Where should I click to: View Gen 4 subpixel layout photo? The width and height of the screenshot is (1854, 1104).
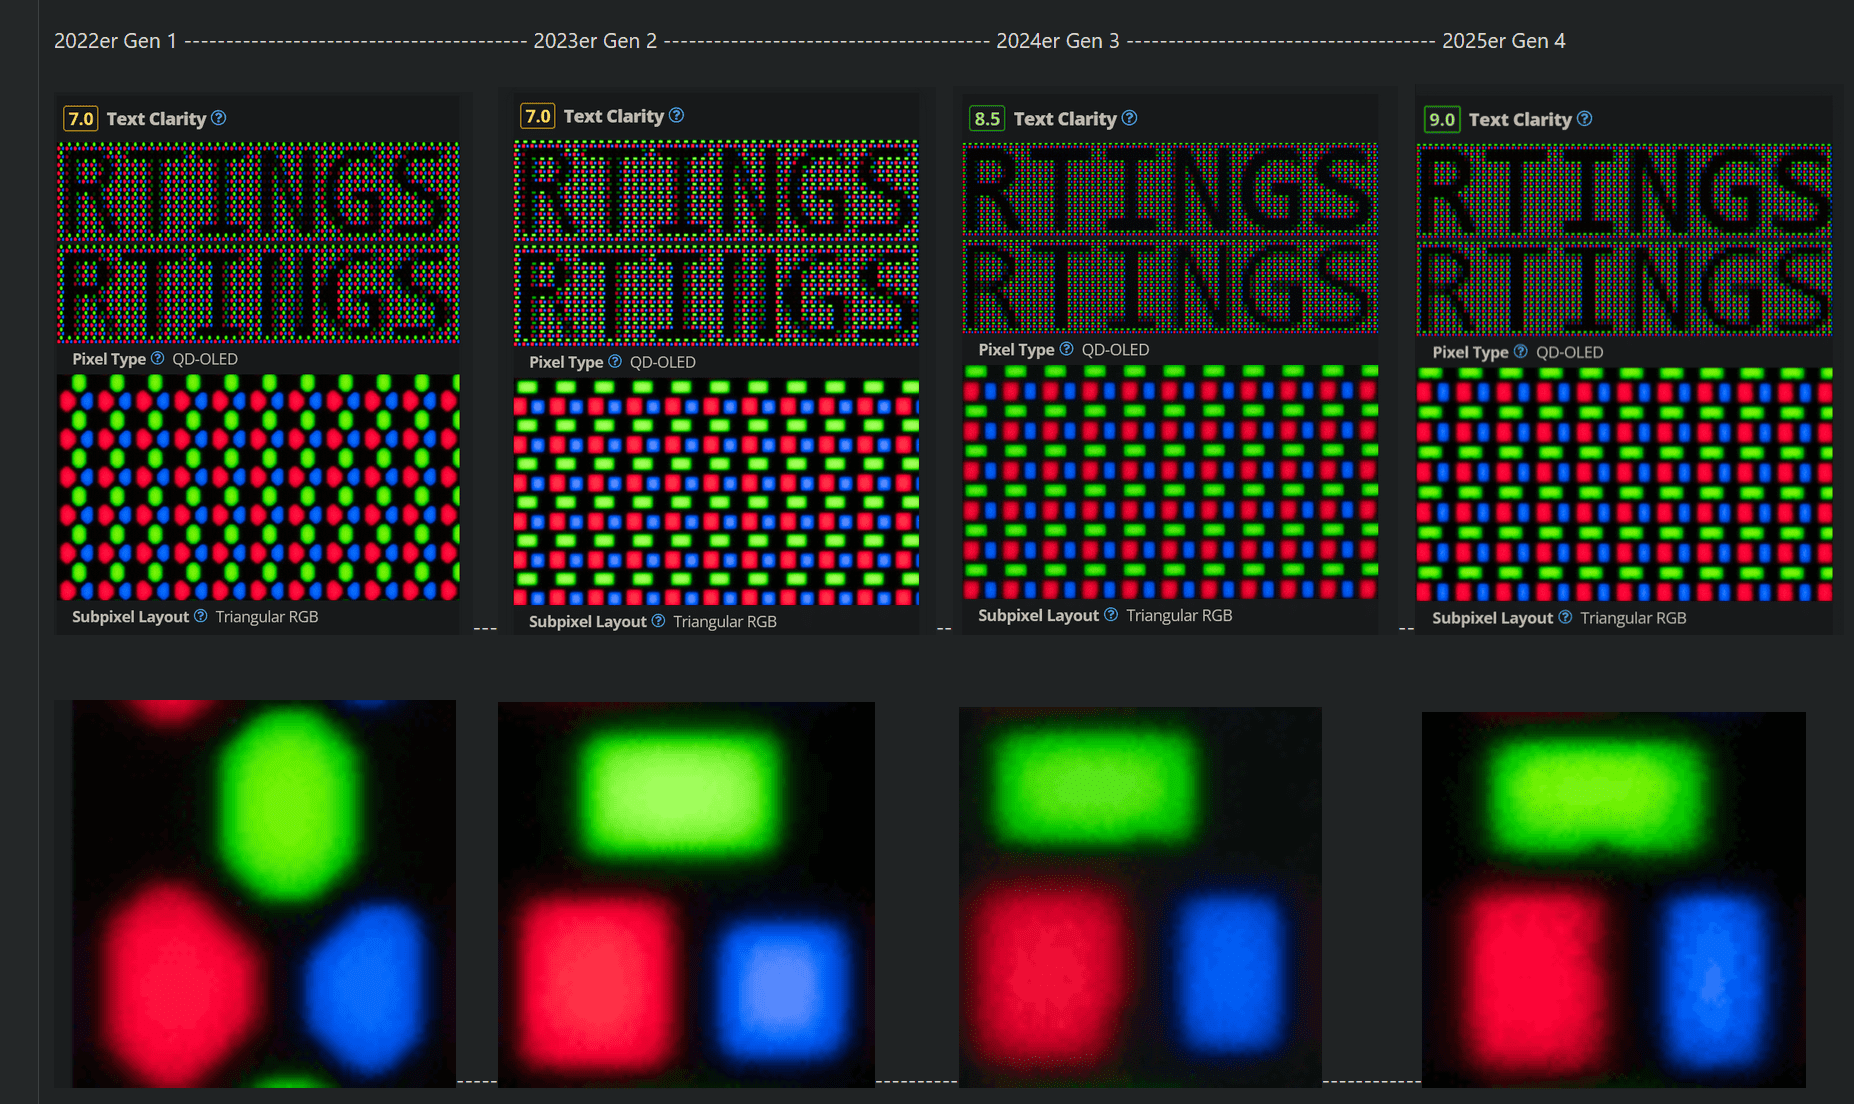coord(1624,485)
